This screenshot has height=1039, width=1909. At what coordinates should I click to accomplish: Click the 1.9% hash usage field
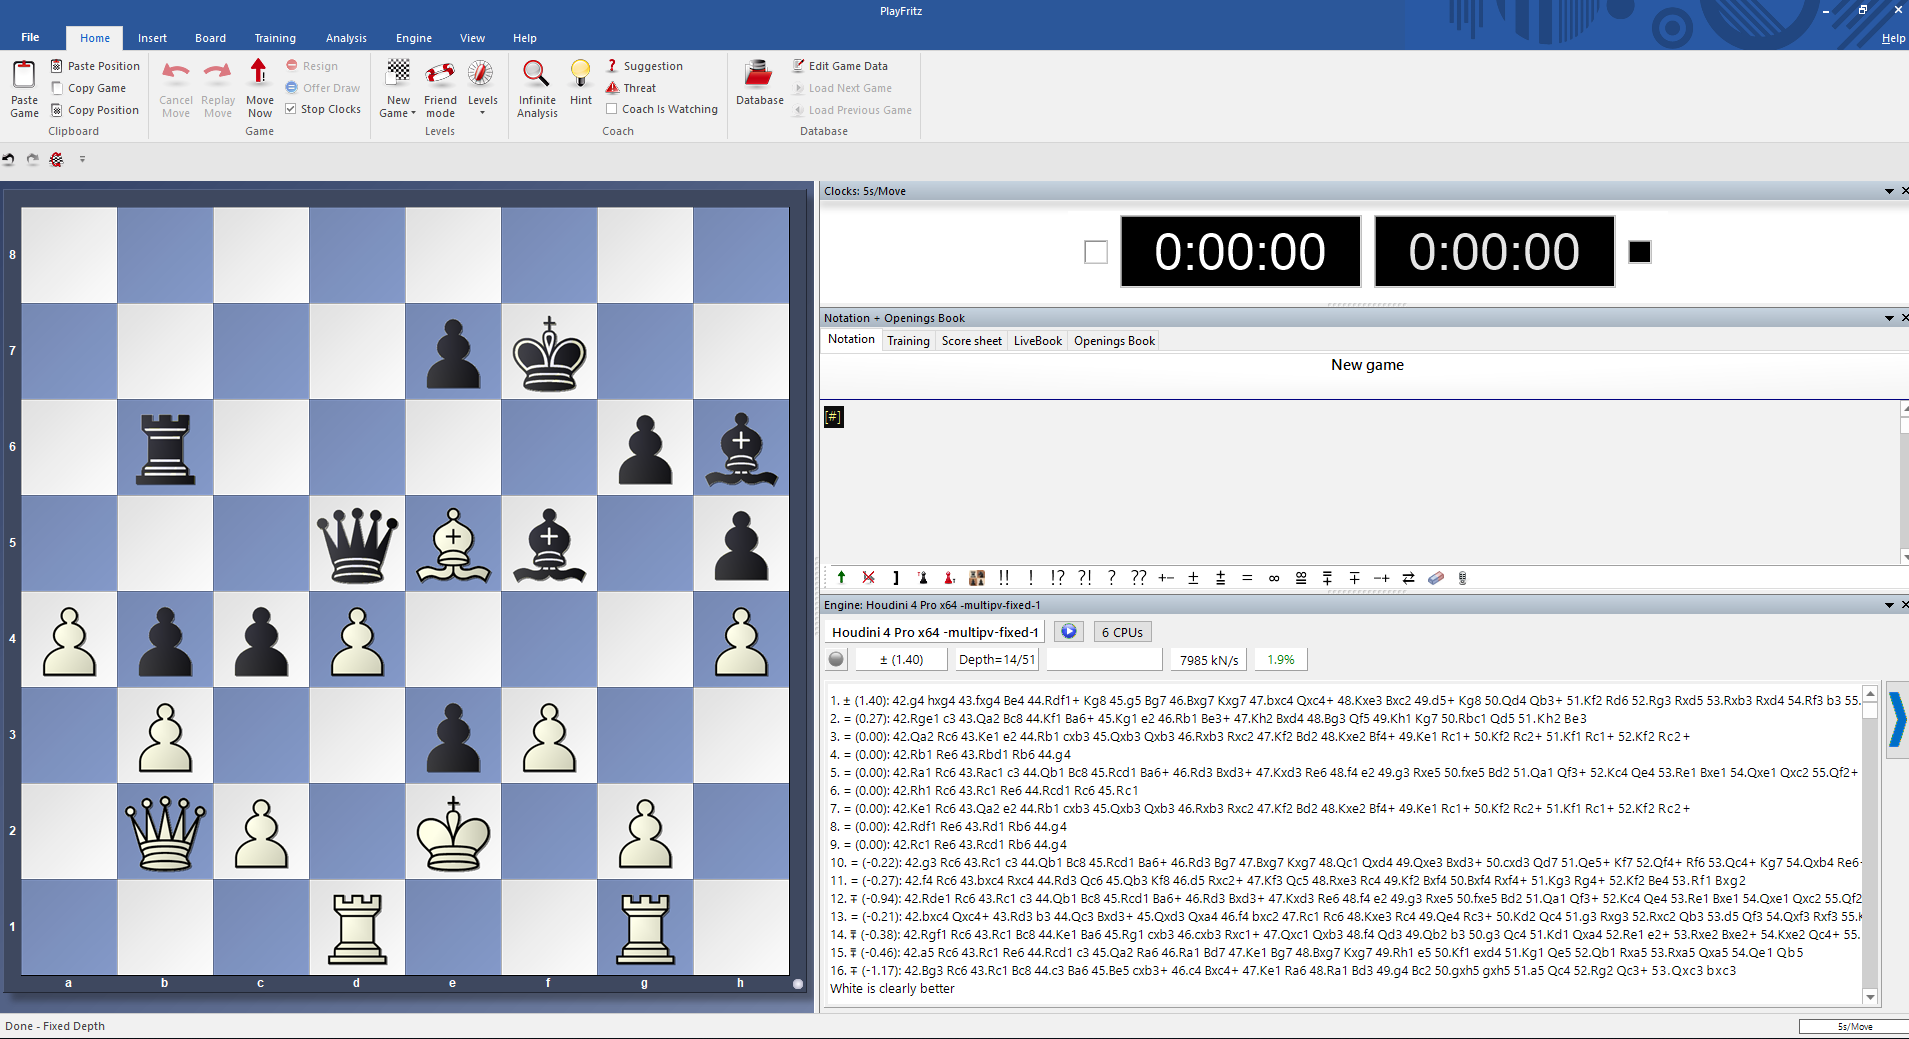[1280, 659]
